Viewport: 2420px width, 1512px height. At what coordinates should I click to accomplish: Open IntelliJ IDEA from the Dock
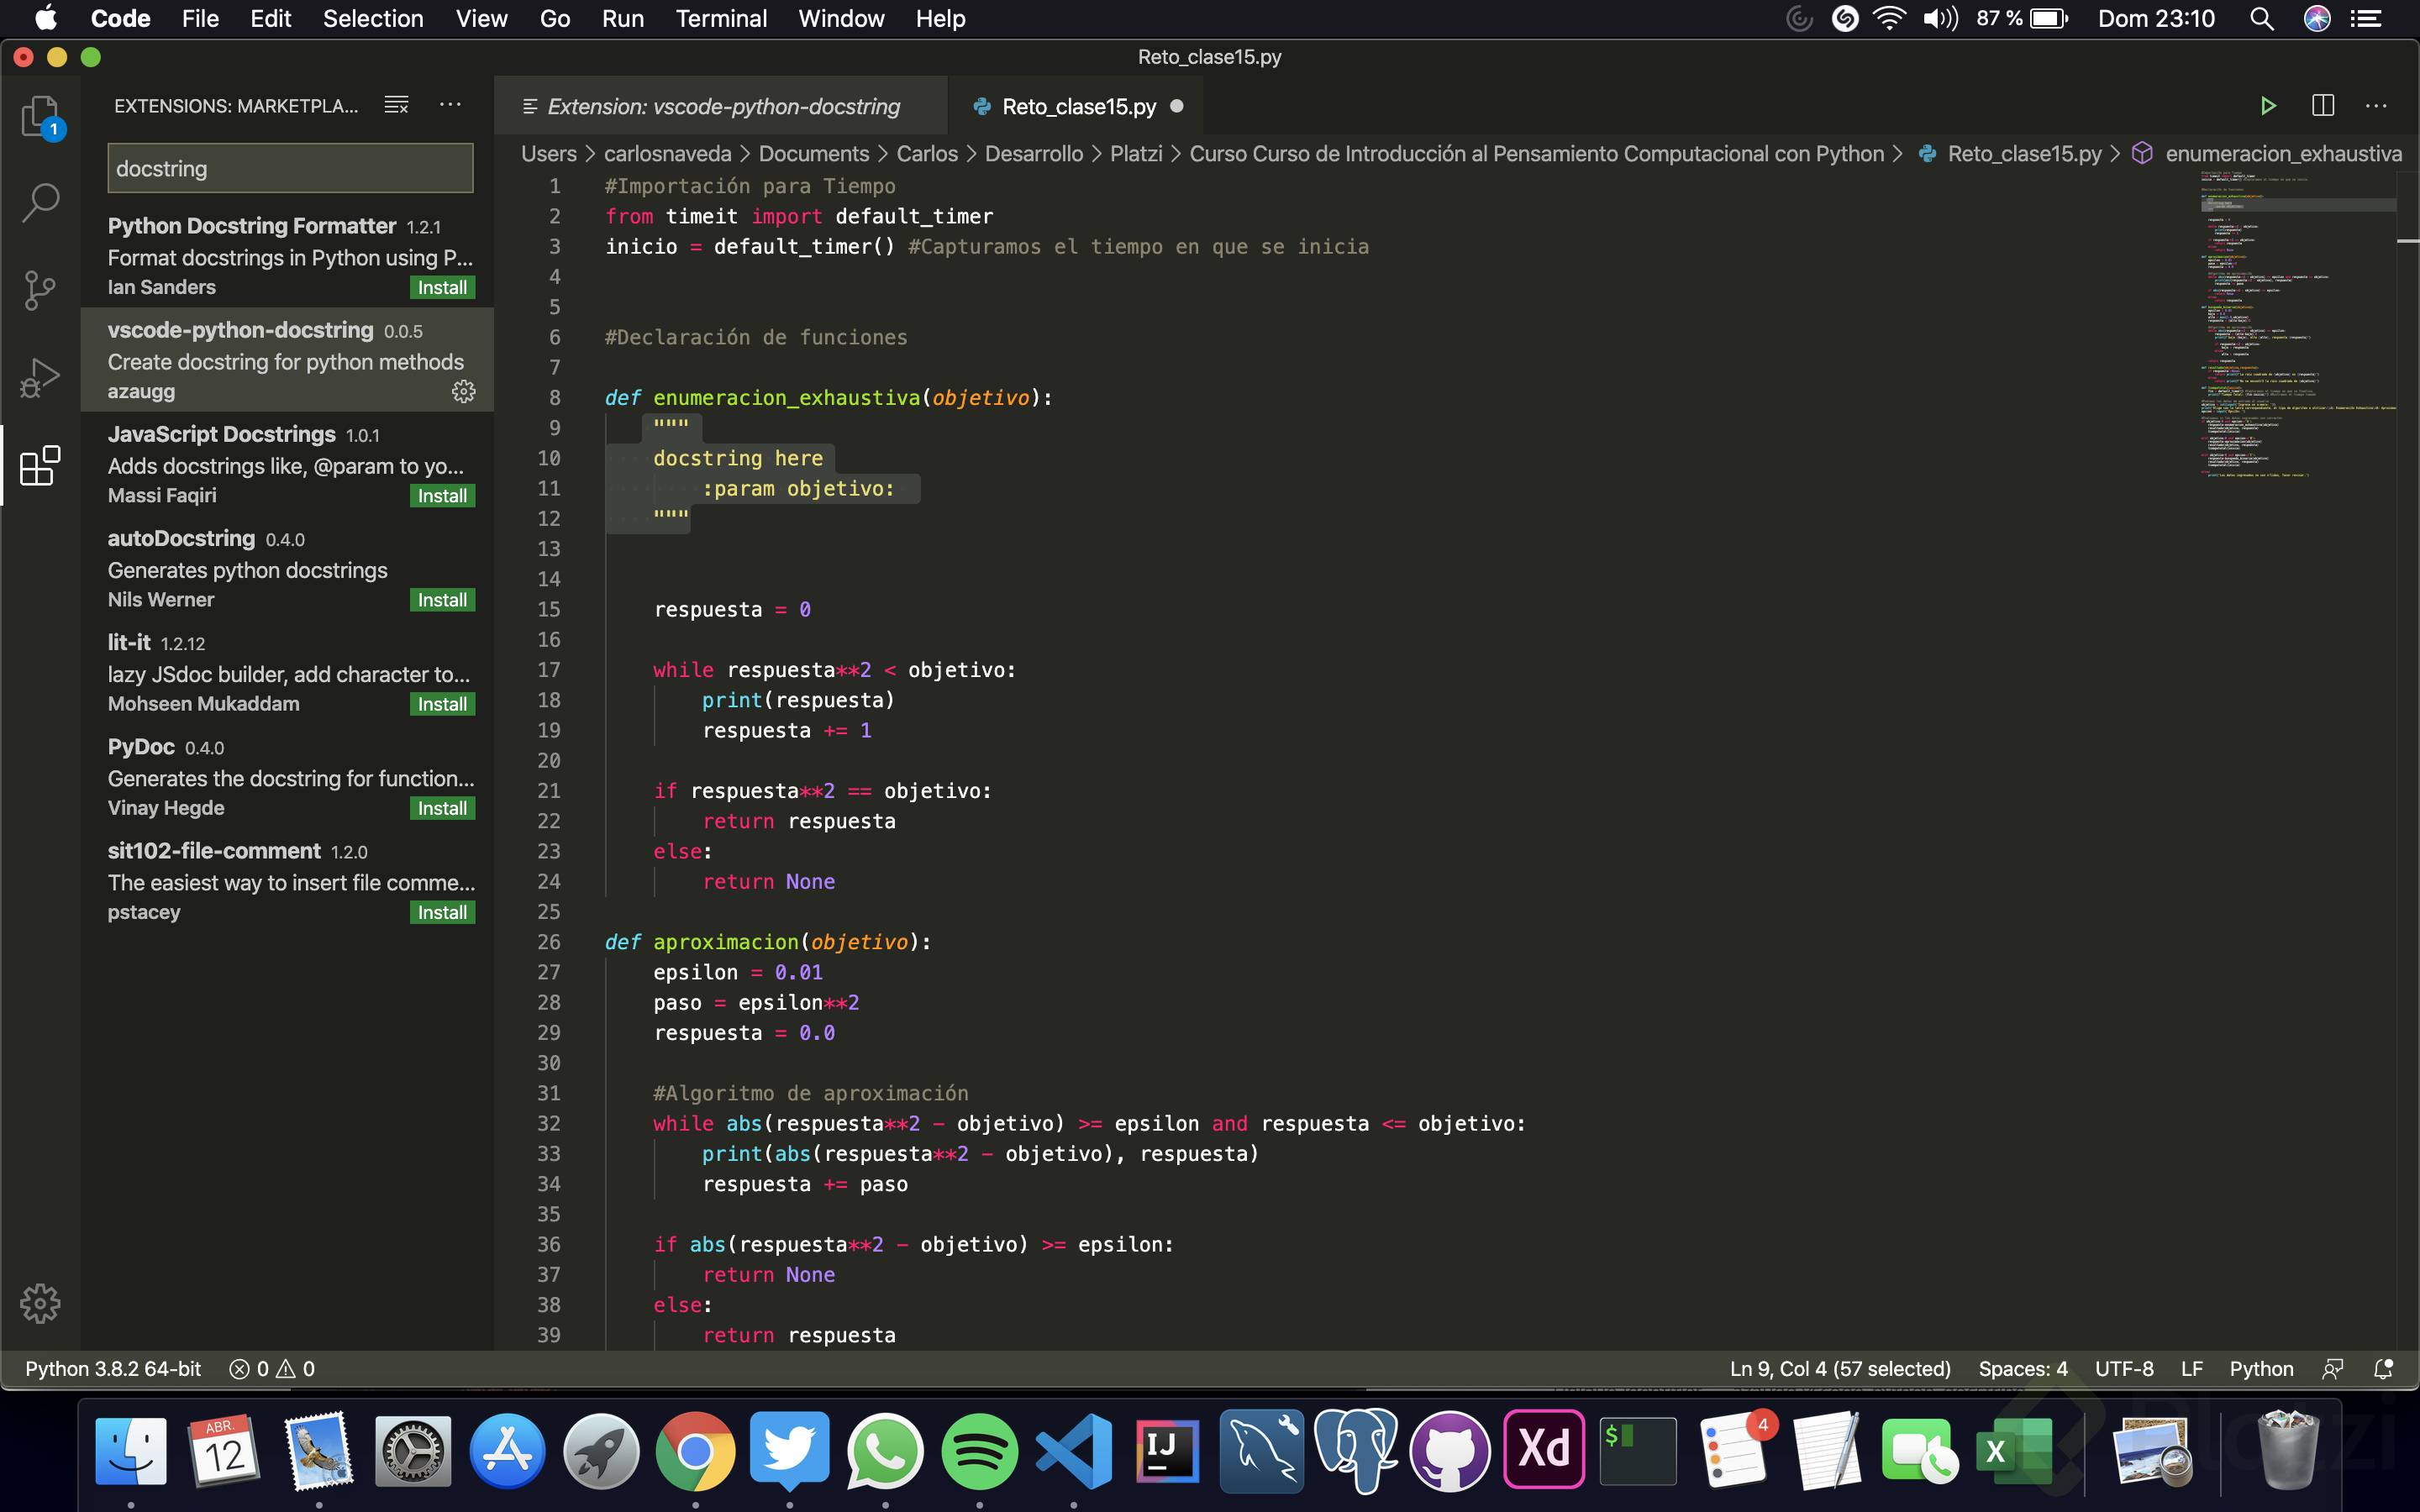[1166, 1450]
